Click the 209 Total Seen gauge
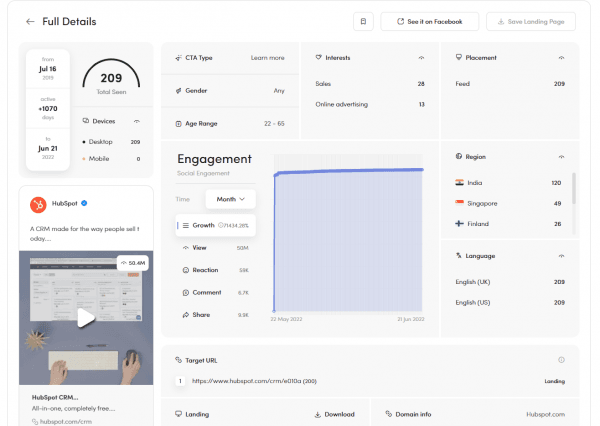The image size is (600, 426). 111,77
